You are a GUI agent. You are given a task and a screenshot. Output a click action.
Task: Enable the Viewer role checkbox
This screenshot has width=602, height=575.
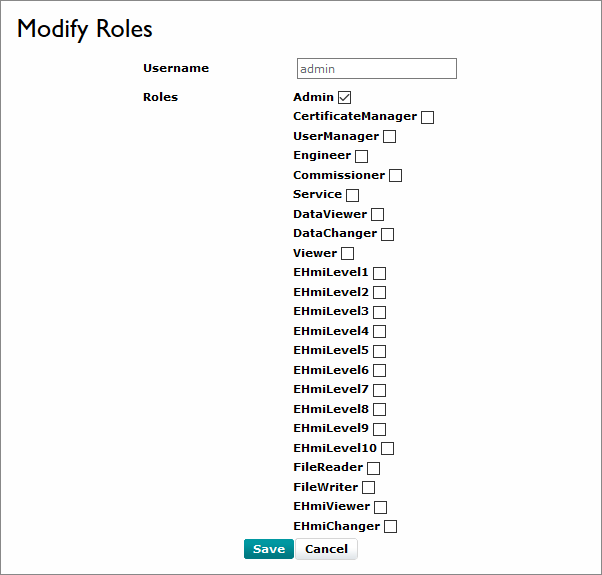click(x=347, y=254)
